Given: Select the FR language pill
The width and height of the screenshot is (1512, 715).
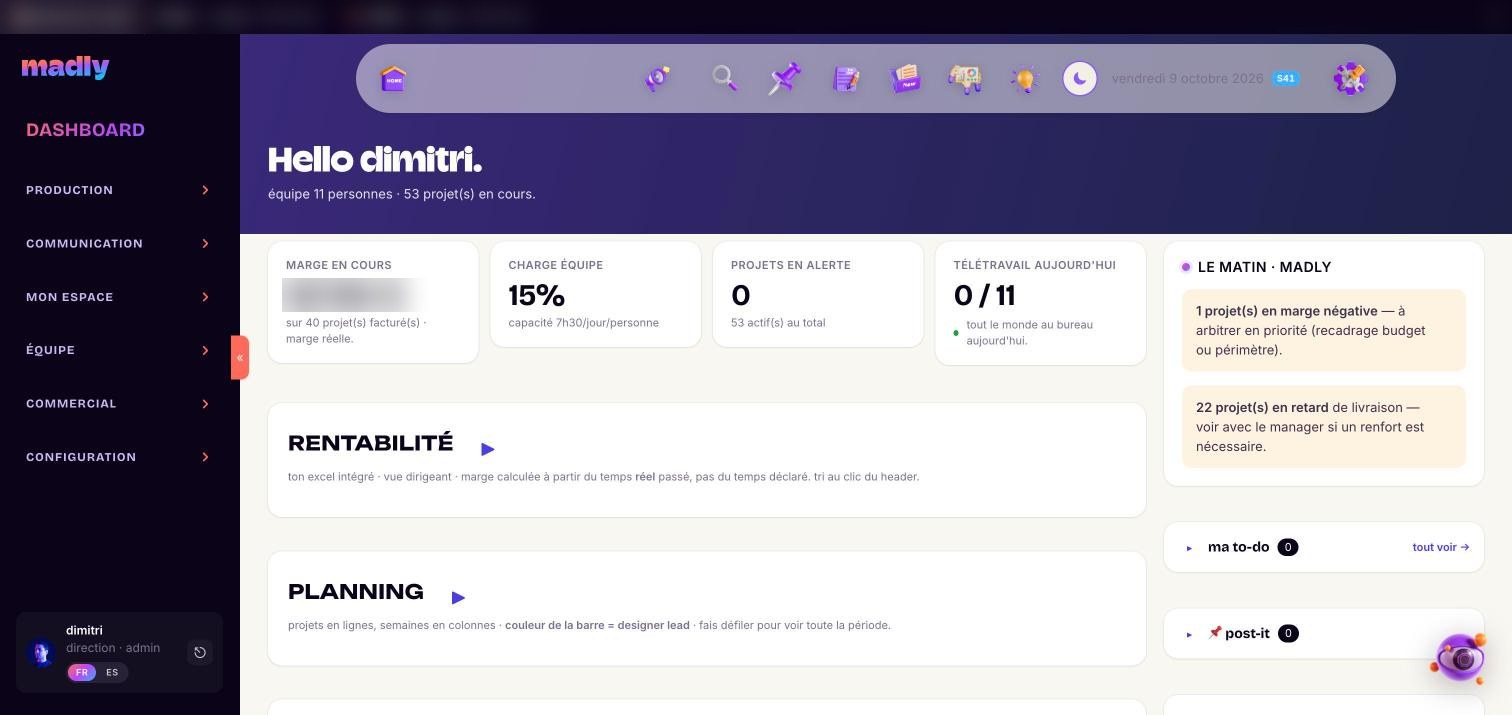Looking at the screenshot, I should point(82,672).
